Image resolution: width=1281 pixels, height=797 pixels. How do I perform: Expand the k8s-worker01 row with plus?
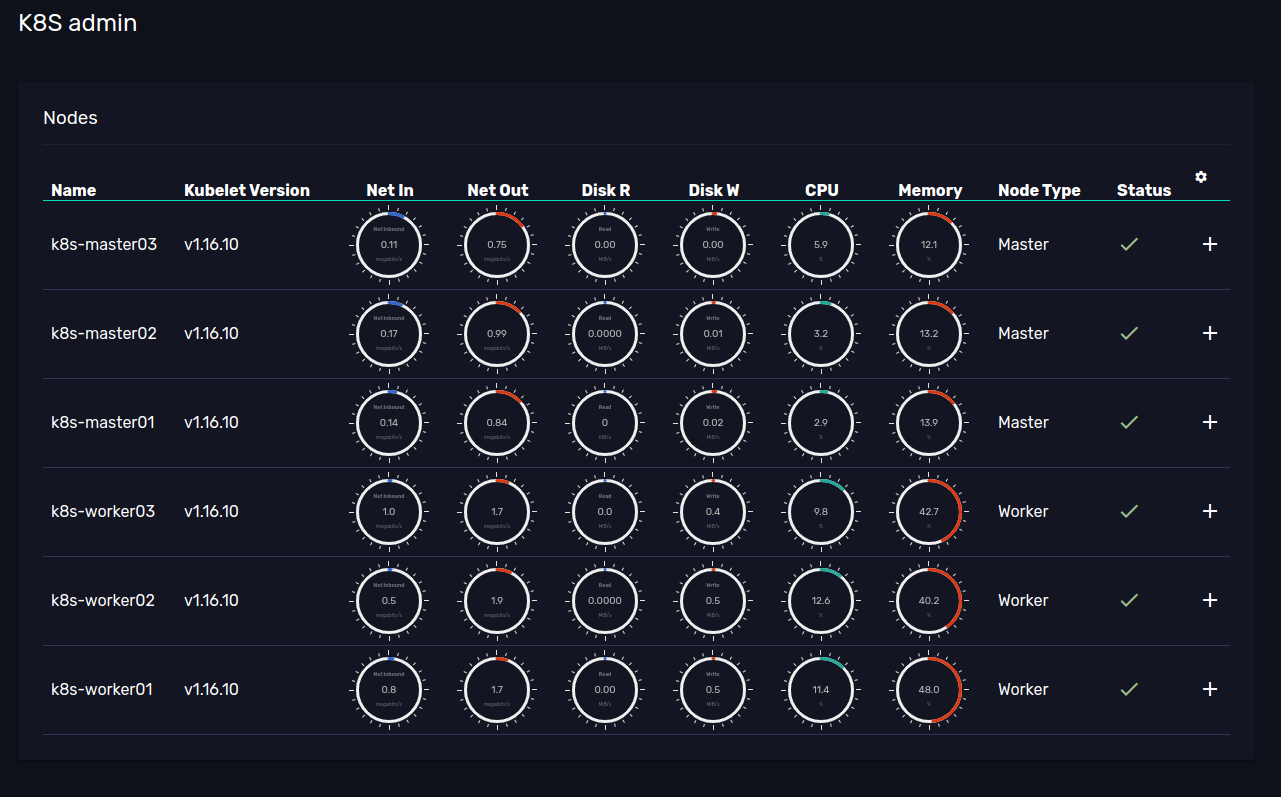tap(1210, 689)
